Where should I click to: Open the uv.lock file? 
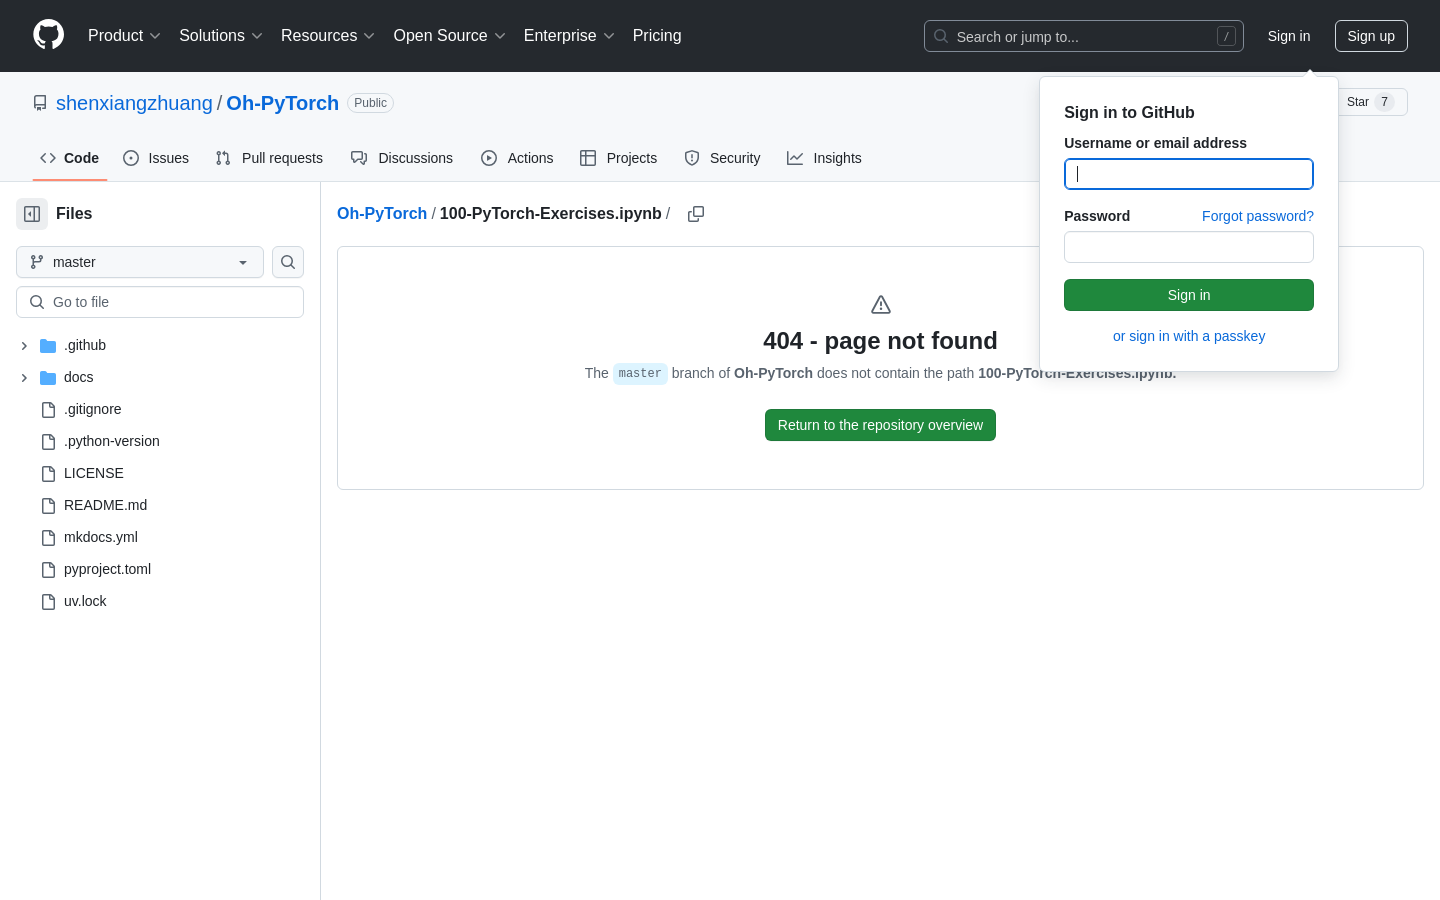85,601
